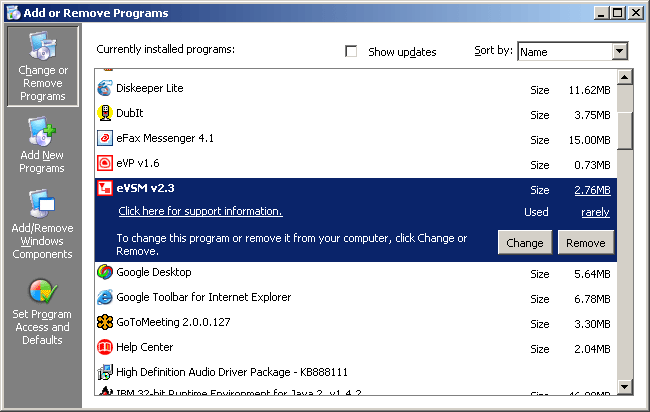The image size is (650, 412).
Task: Click the Help Center icon
Action: coord(105,347)
